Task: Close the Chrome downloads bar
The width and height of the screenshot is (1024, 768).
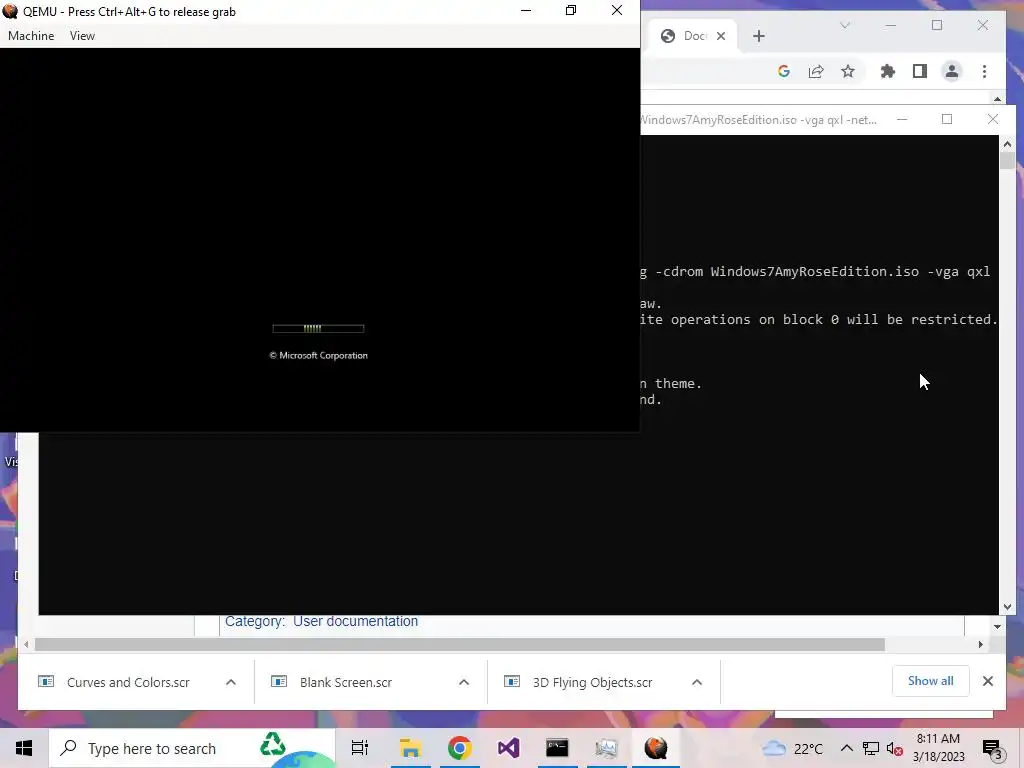Action: (x=987, y=681)
